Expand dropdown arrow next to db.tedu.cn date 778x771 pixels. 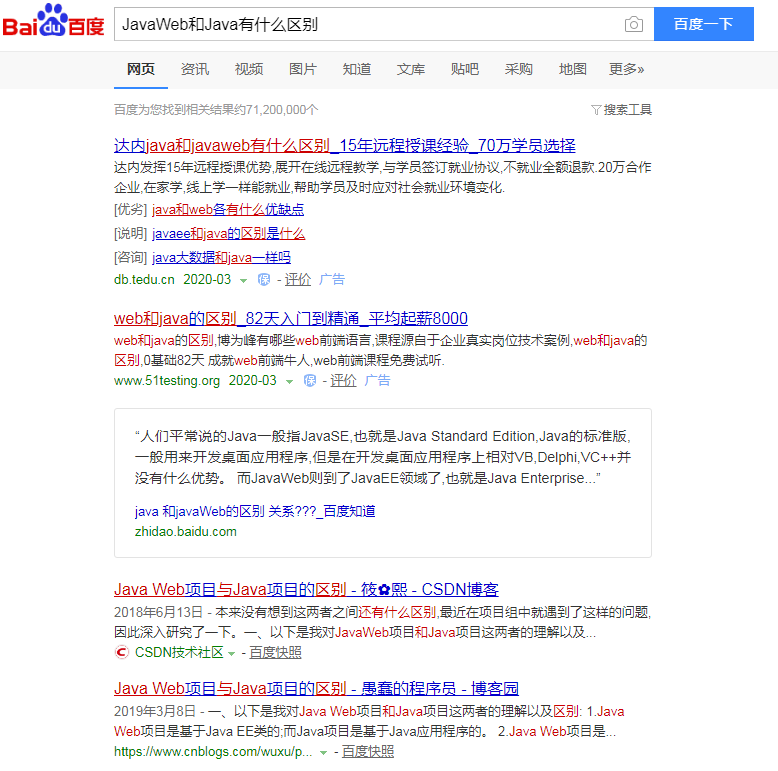point(243,281)
